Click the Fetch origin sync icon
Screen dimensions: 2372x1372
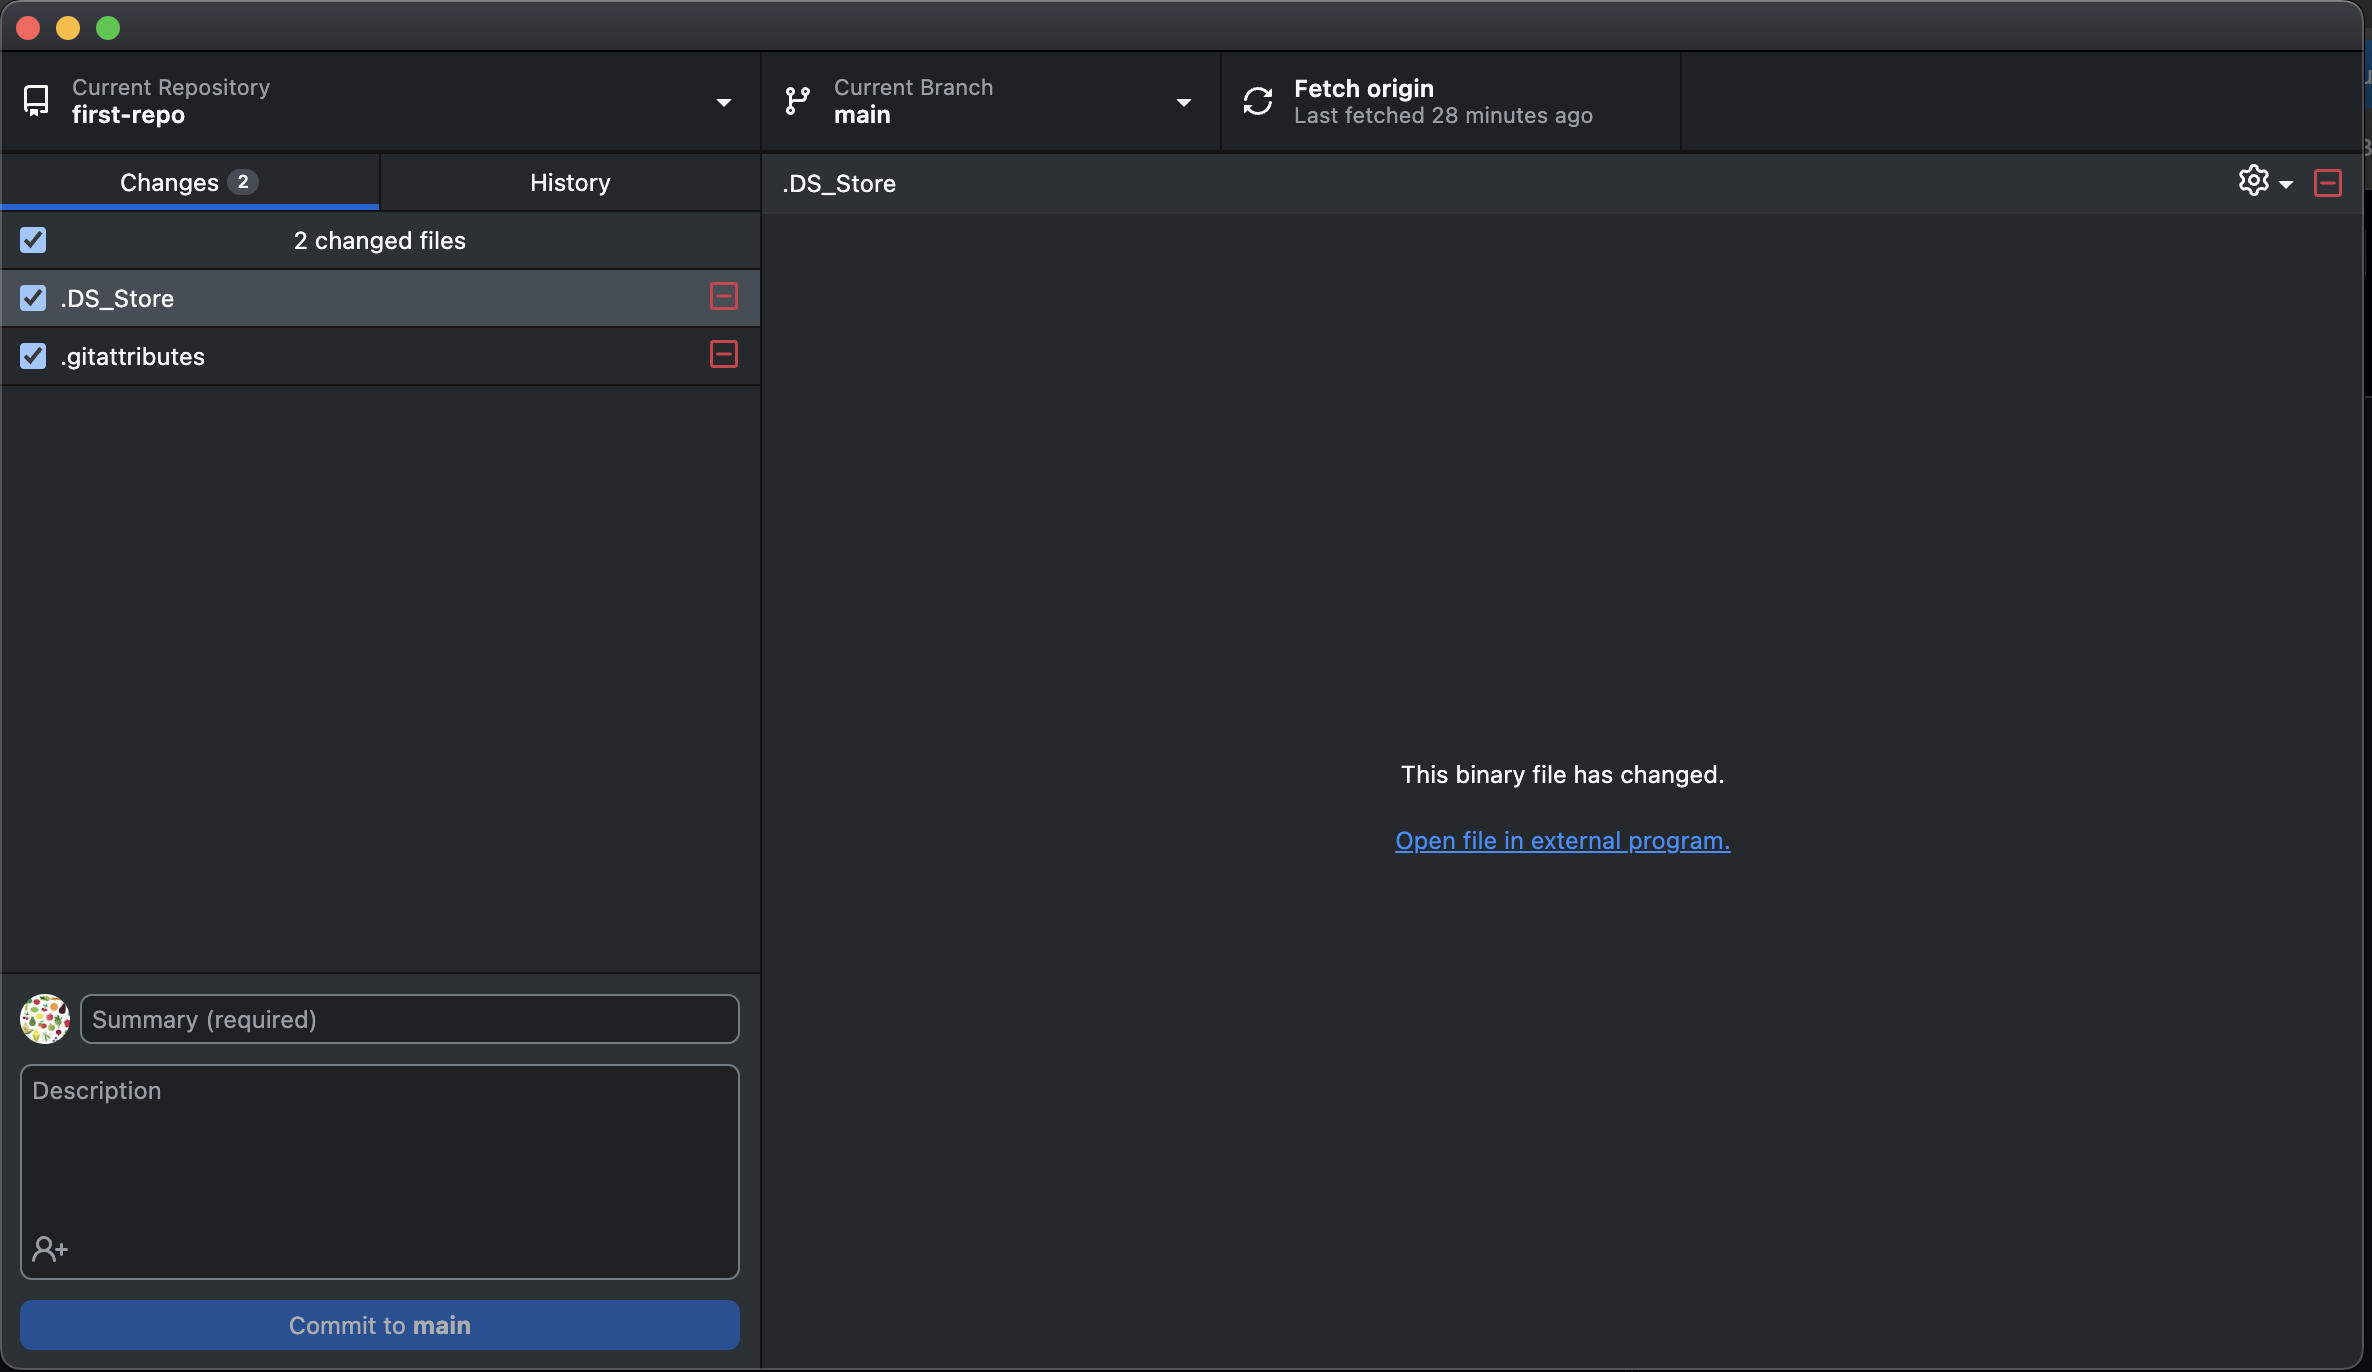1258,101
